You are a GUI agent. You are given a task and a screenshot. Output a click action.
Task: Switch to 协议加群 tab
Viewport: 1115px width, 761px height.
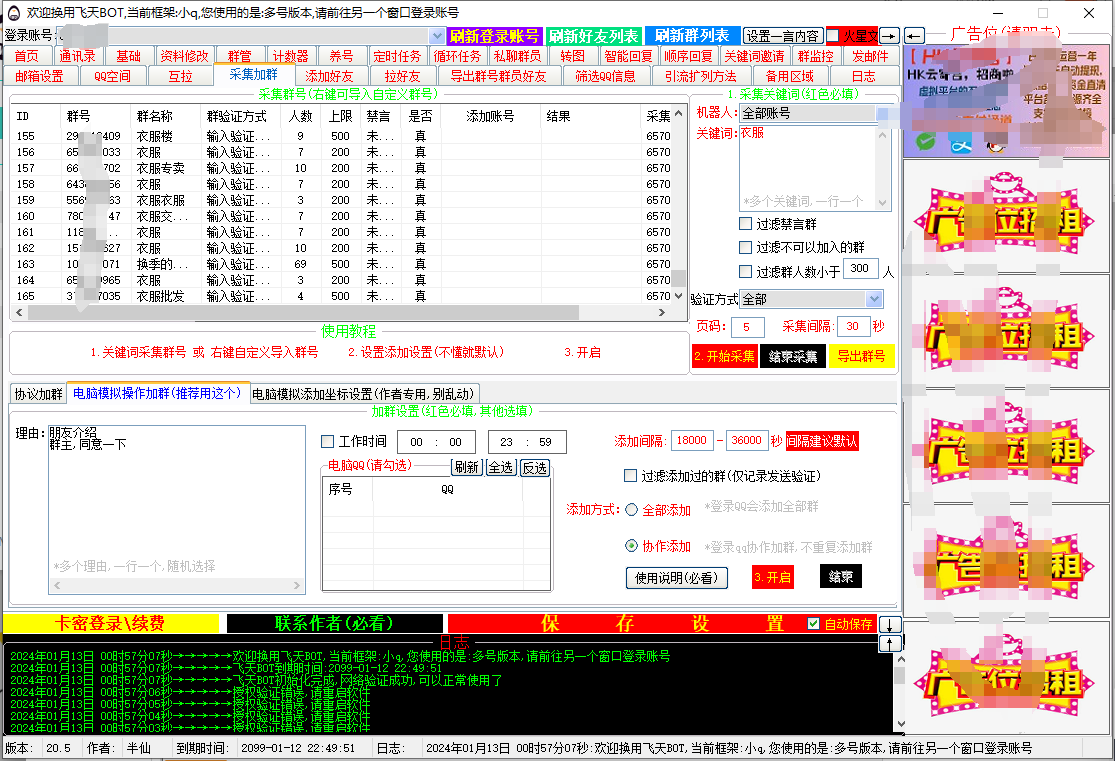[x=38, y=394]
